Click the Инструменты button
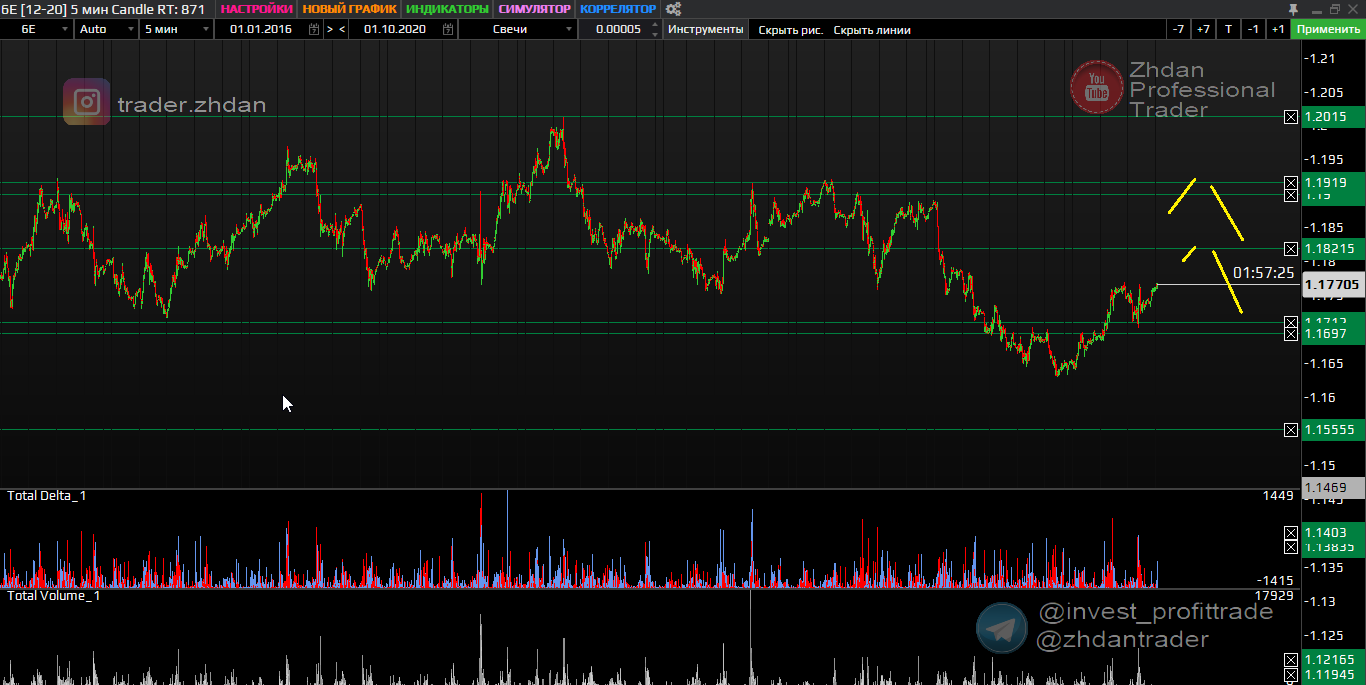This screenshot has height=685, width=1366. coord(706,29)
